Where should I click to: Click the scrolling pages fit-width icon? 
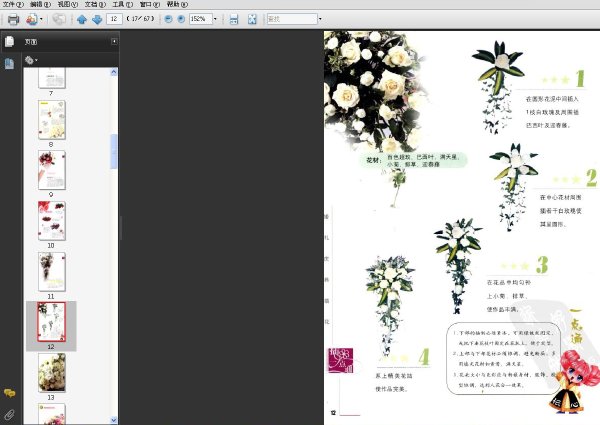pos(234,19)
